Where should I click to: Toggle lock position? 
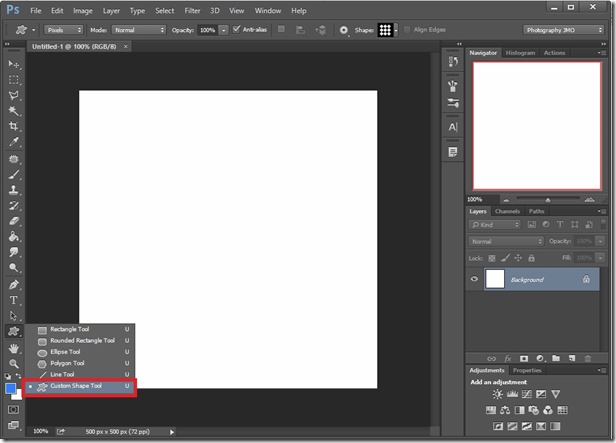tap(518, 258)
